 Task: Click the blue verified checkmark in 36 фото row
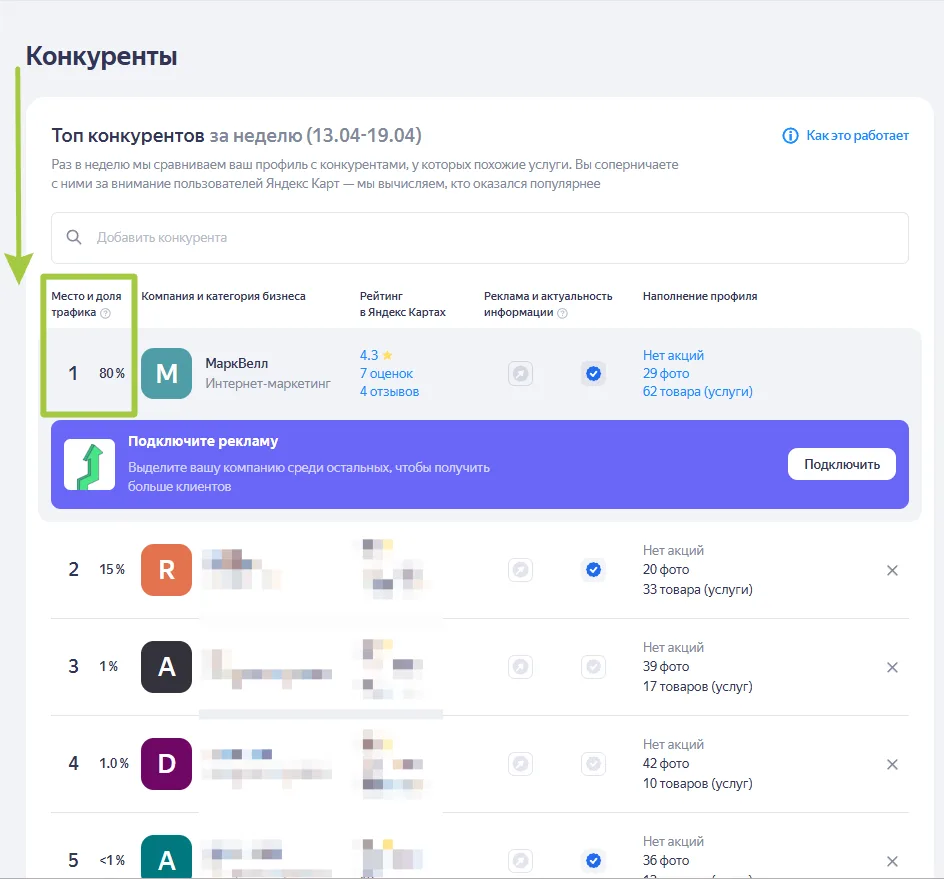click(594, 861)
